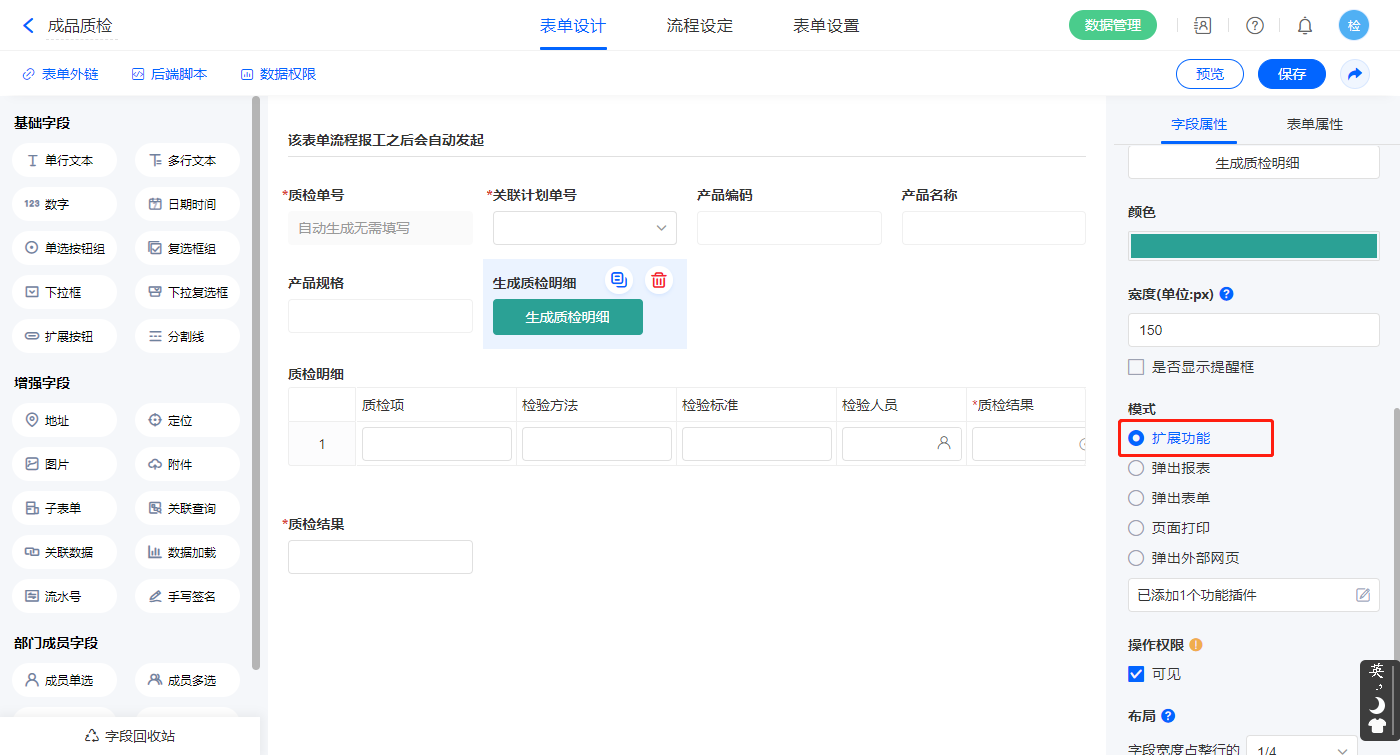
Task: Delete the 生成质检明细 field with trash icon
Action: pos(659,280)
